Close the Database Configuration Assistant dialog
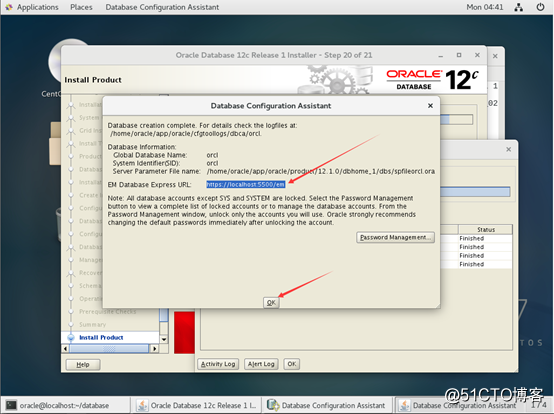The image size is (554, 414). (x=430, y=106)
